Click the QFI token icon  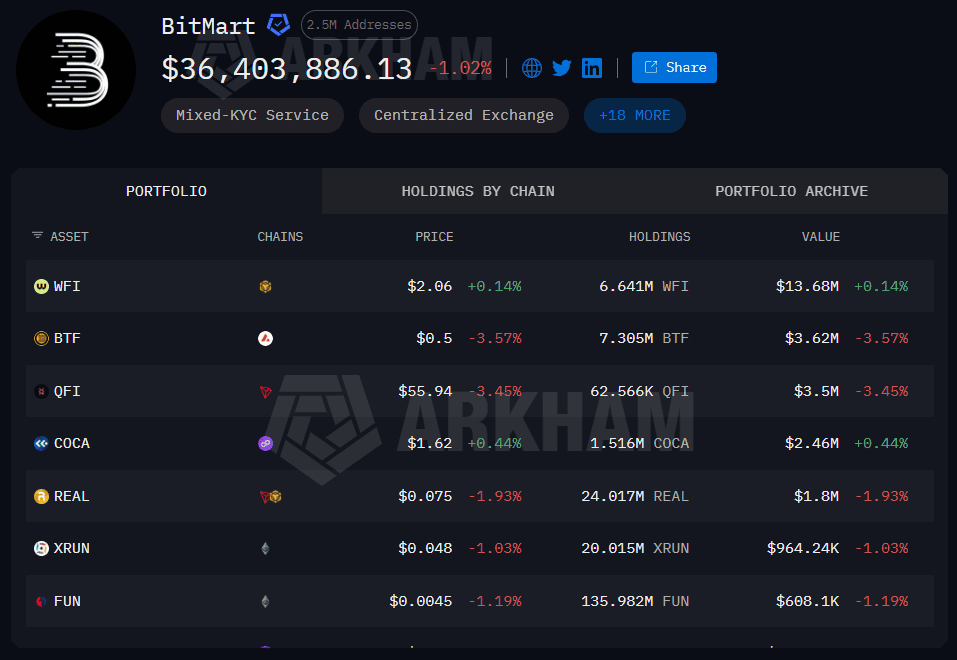(x=41, y=391)
